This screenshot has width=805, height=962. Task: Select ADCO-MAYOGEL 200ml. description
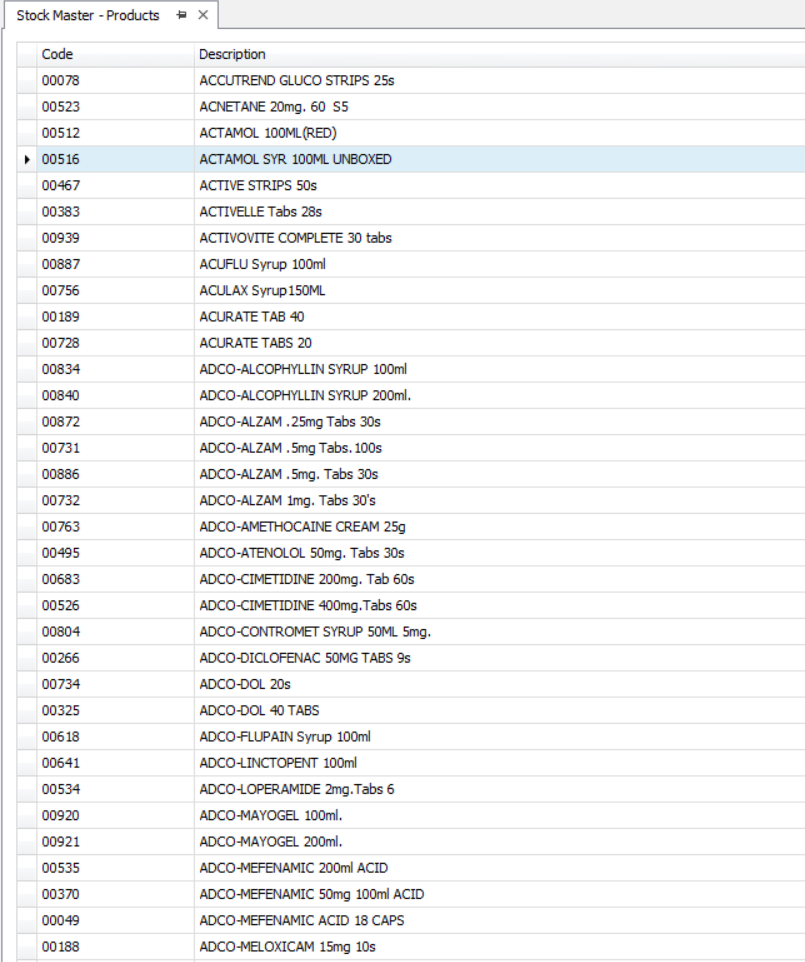(x=499, y=842)
